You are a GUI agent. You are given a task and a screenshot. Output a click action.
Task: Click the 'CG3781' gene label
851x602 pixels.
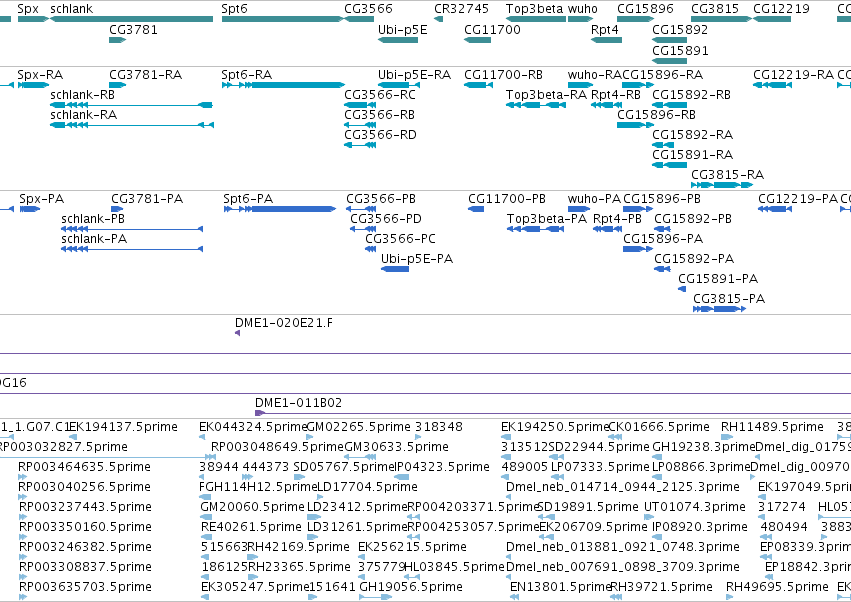[x=134, y=29]
